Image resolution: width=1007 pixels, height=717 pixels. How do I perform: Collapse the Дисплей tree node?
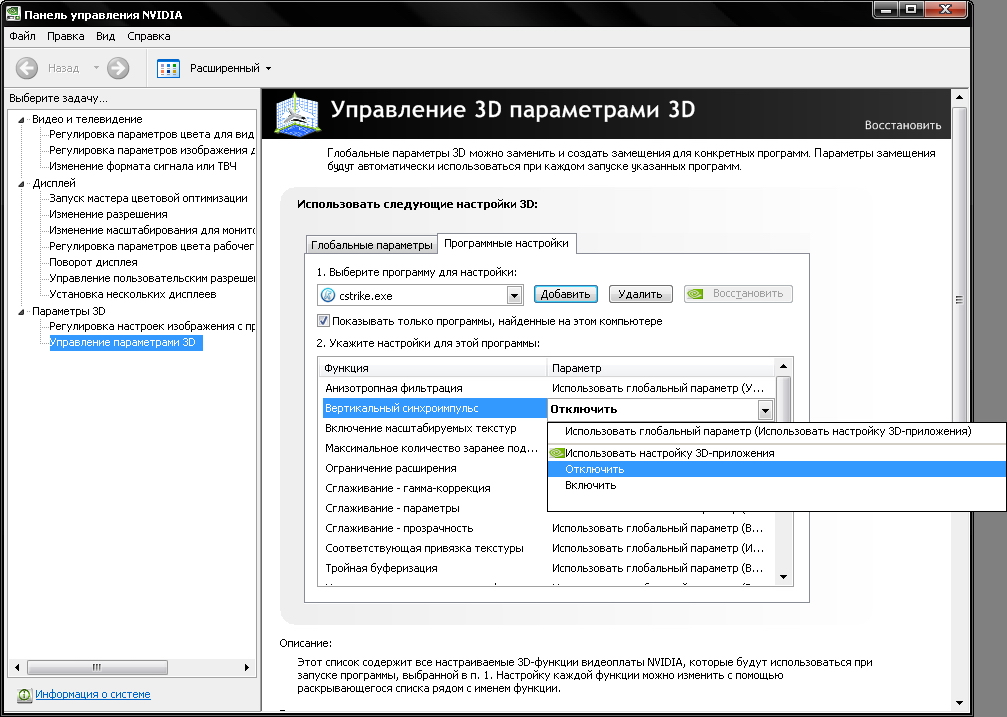[x=21, y=184]
